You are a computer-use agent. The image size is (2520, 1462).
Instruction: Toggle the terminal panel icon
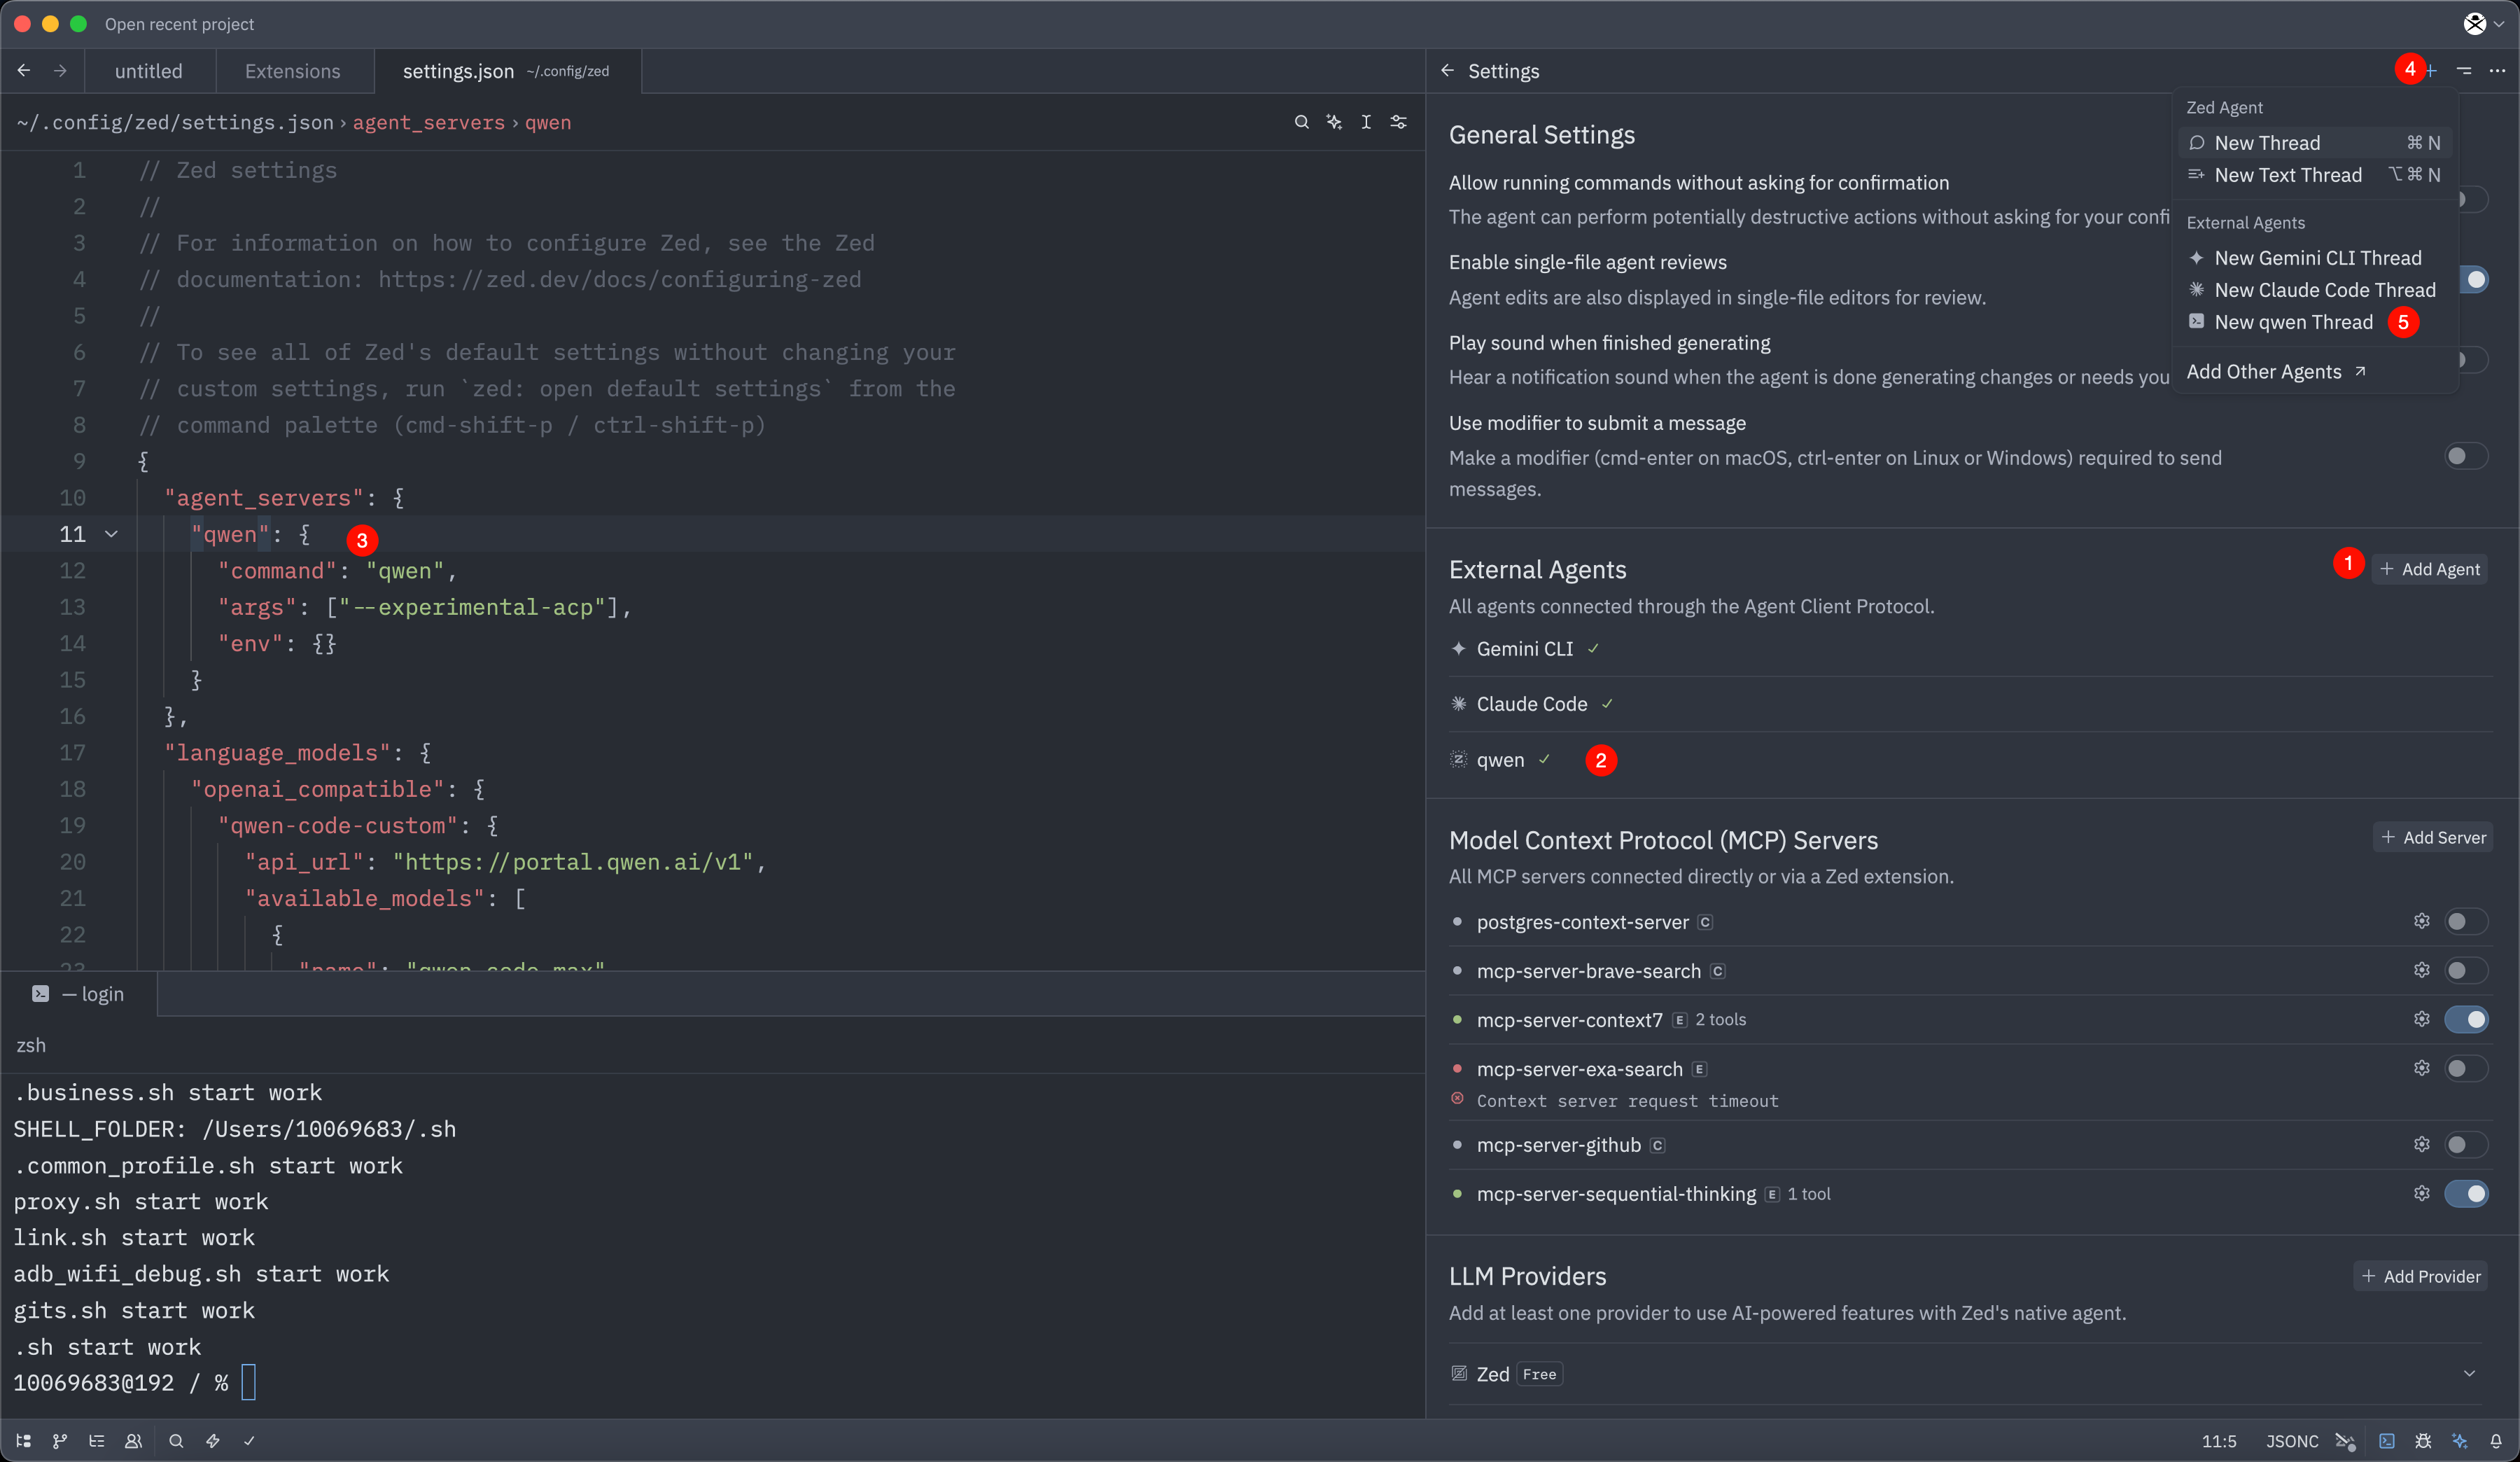click(x=2387, y=1441)
